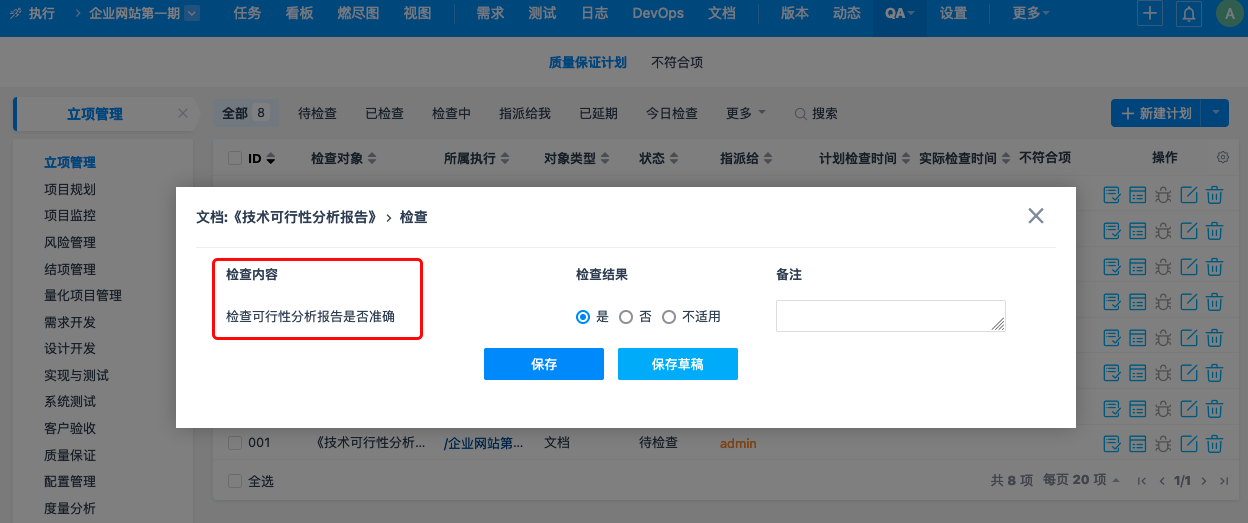Click the 保存 button
Image resolution: width=1248 pixels, height=523 pixels.
coord(544,364)
